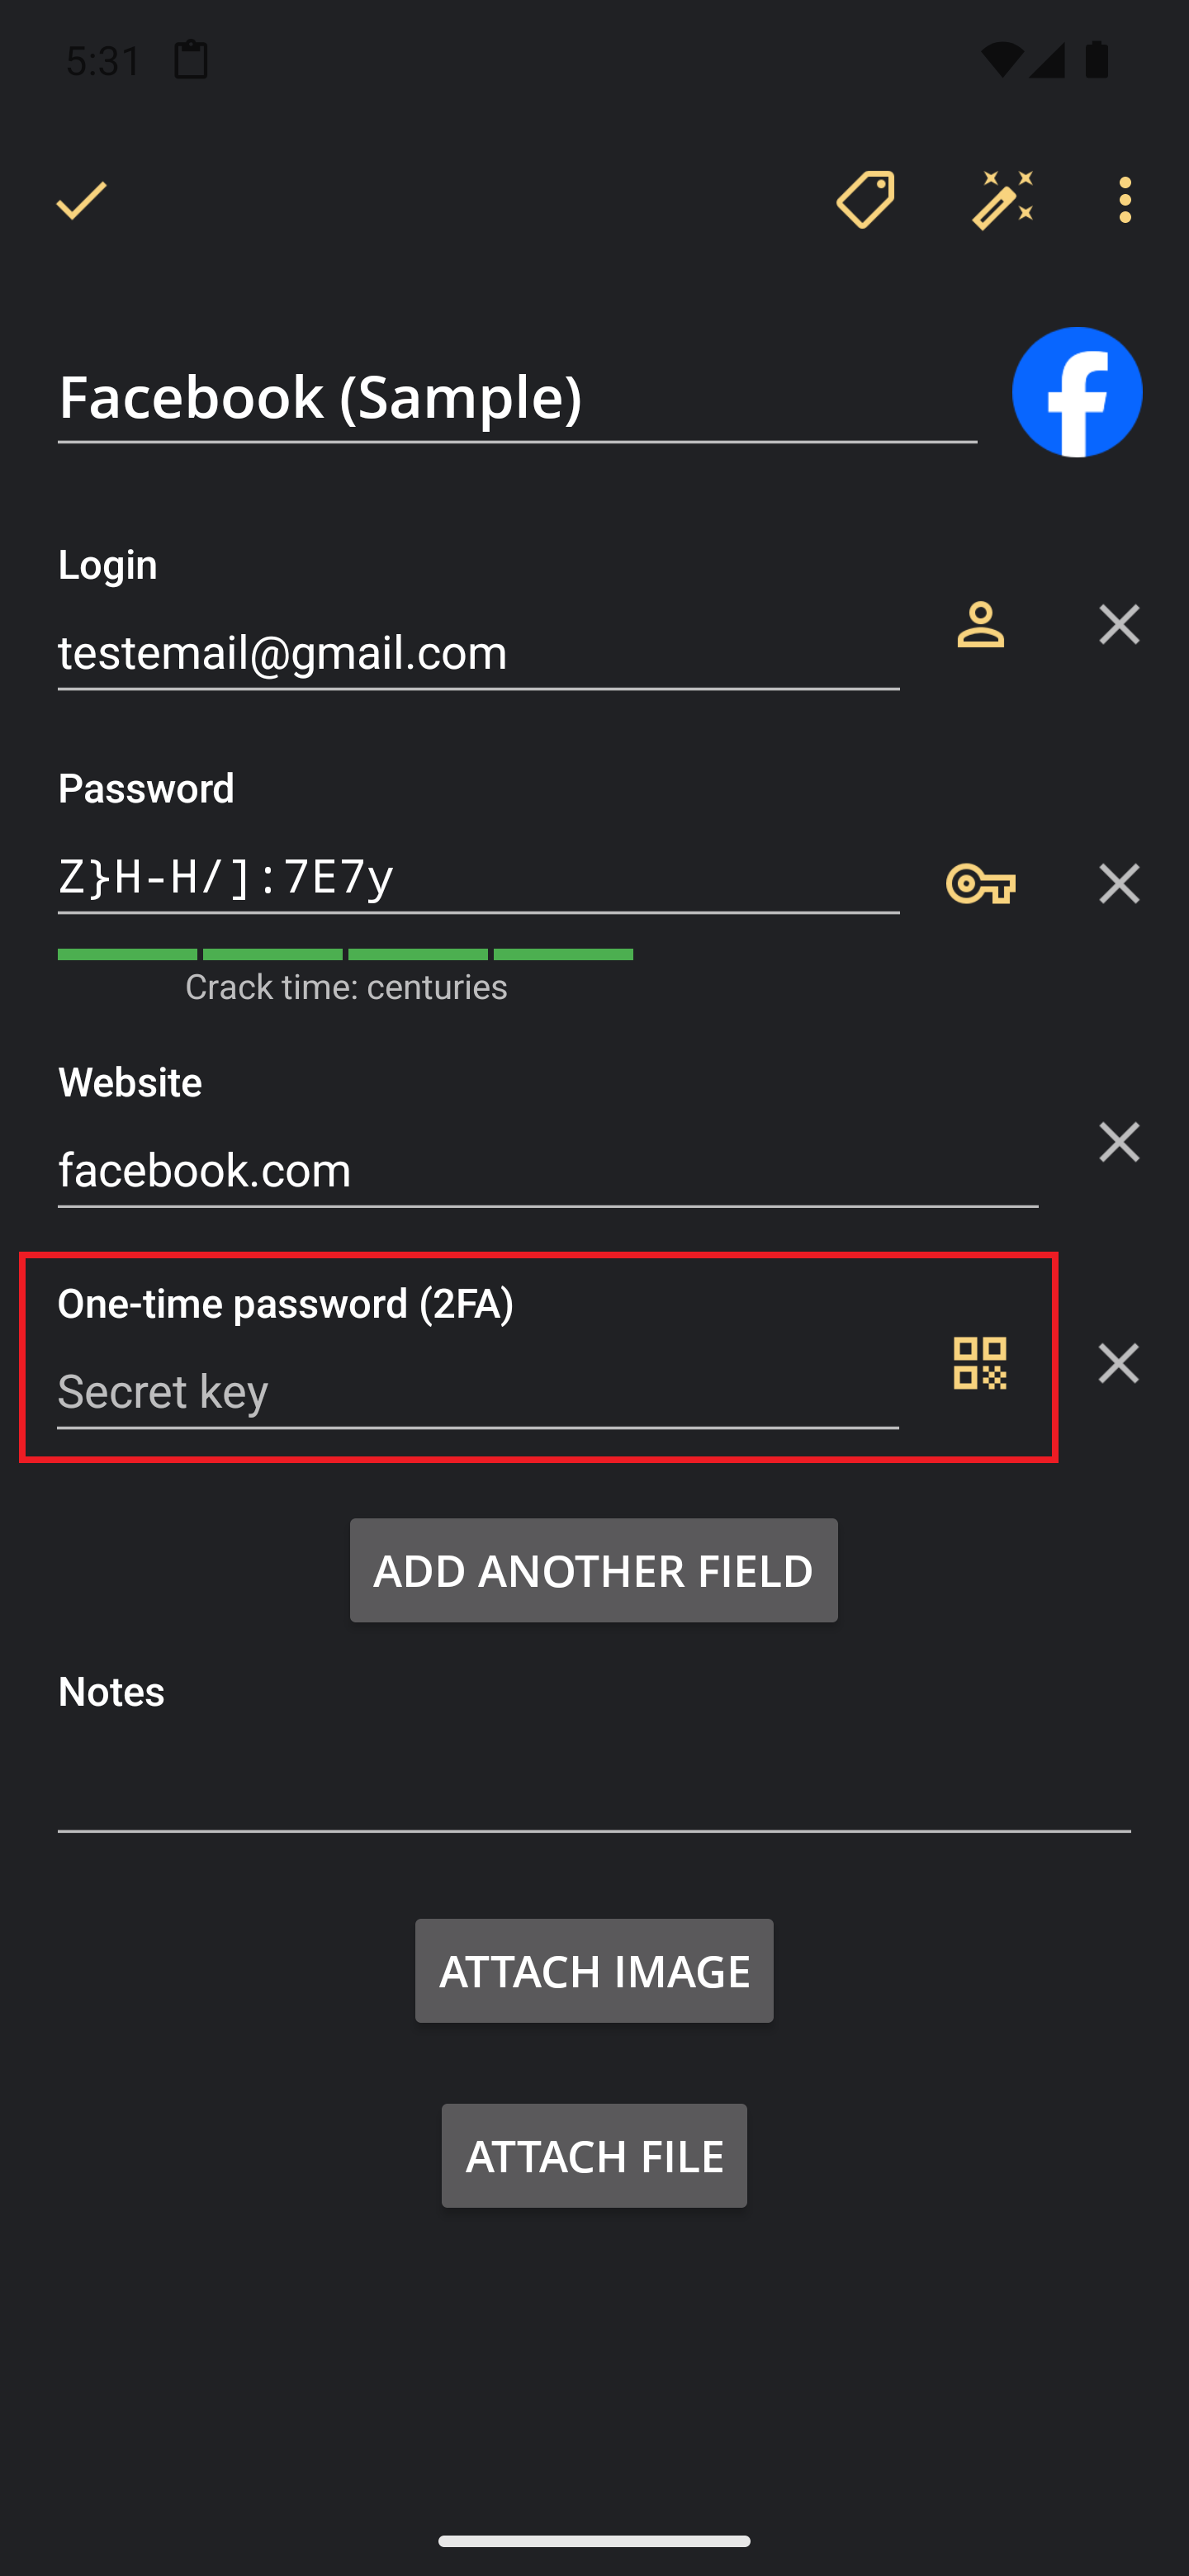1189x2576 pixels.
Task: Tap the password strength bar
Action: coord(345,955)
